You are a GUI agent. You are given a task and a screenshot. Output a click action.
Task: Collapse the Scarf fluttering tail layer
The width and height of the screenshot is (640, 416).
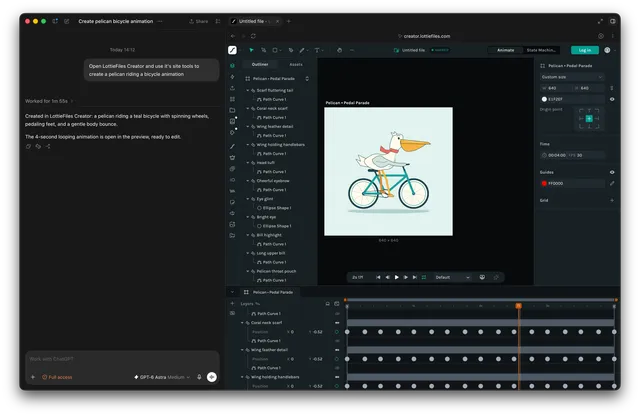[247, 90]
